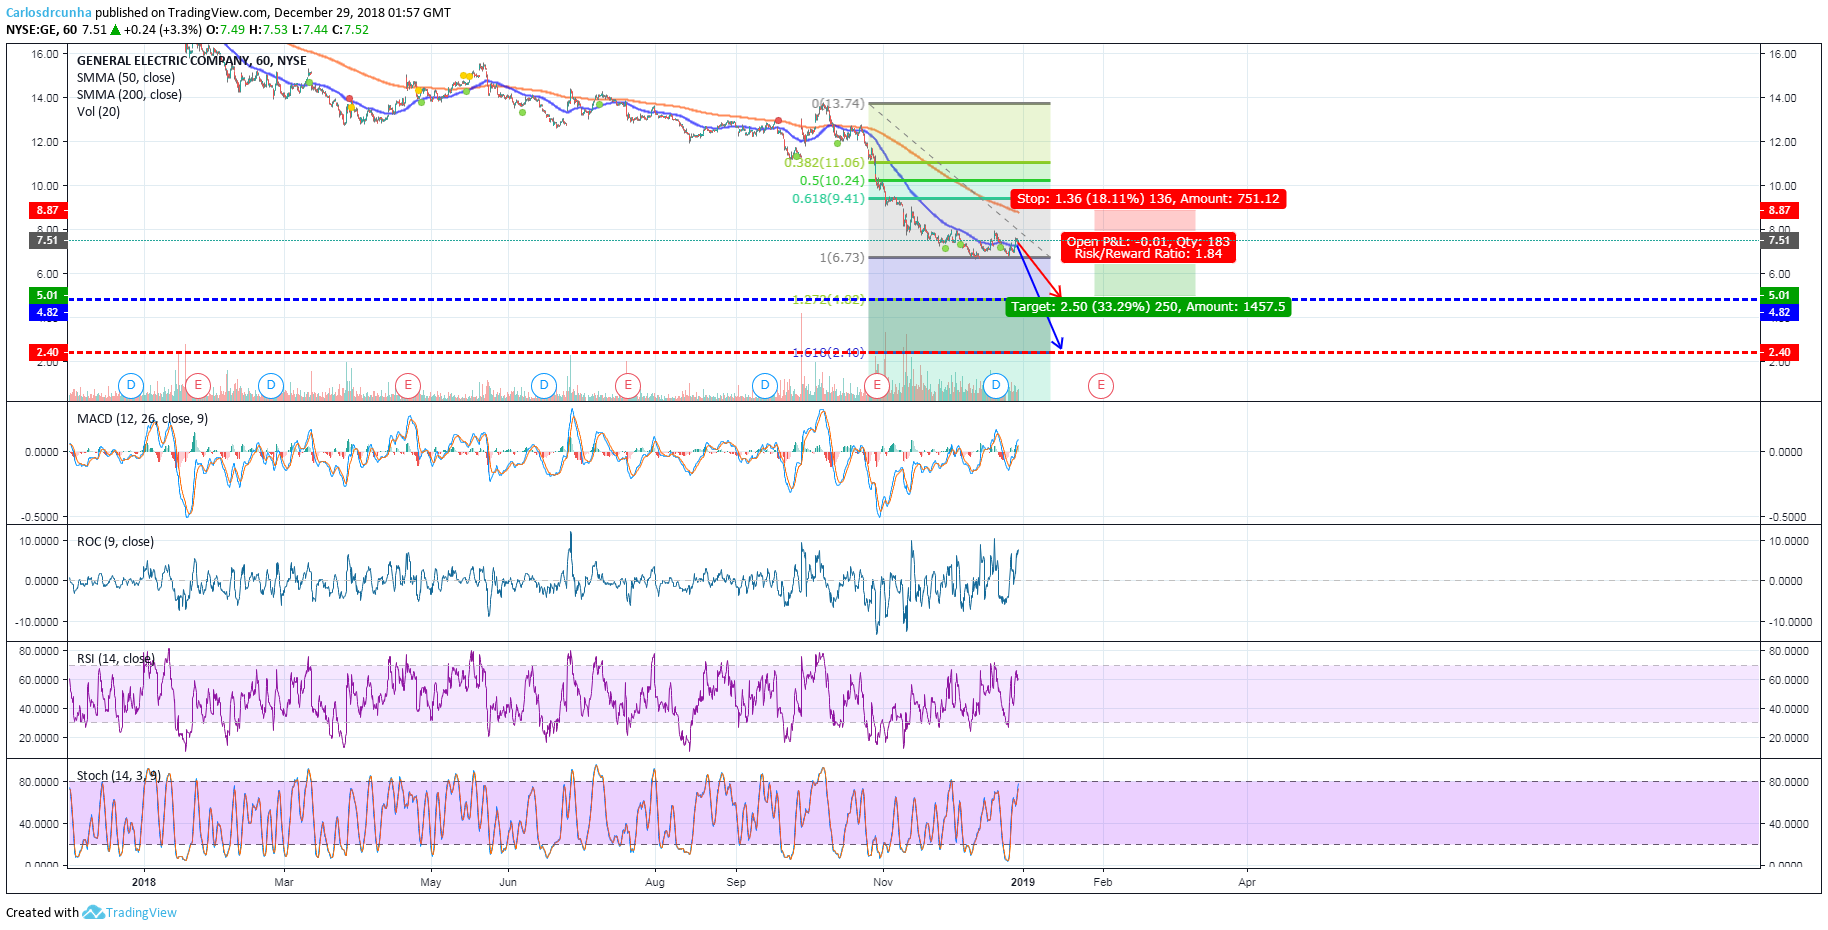Click the Vol (20) indicator label
Screen dimensions: 1828x930
pyautogui.click(x=98, y=112)
